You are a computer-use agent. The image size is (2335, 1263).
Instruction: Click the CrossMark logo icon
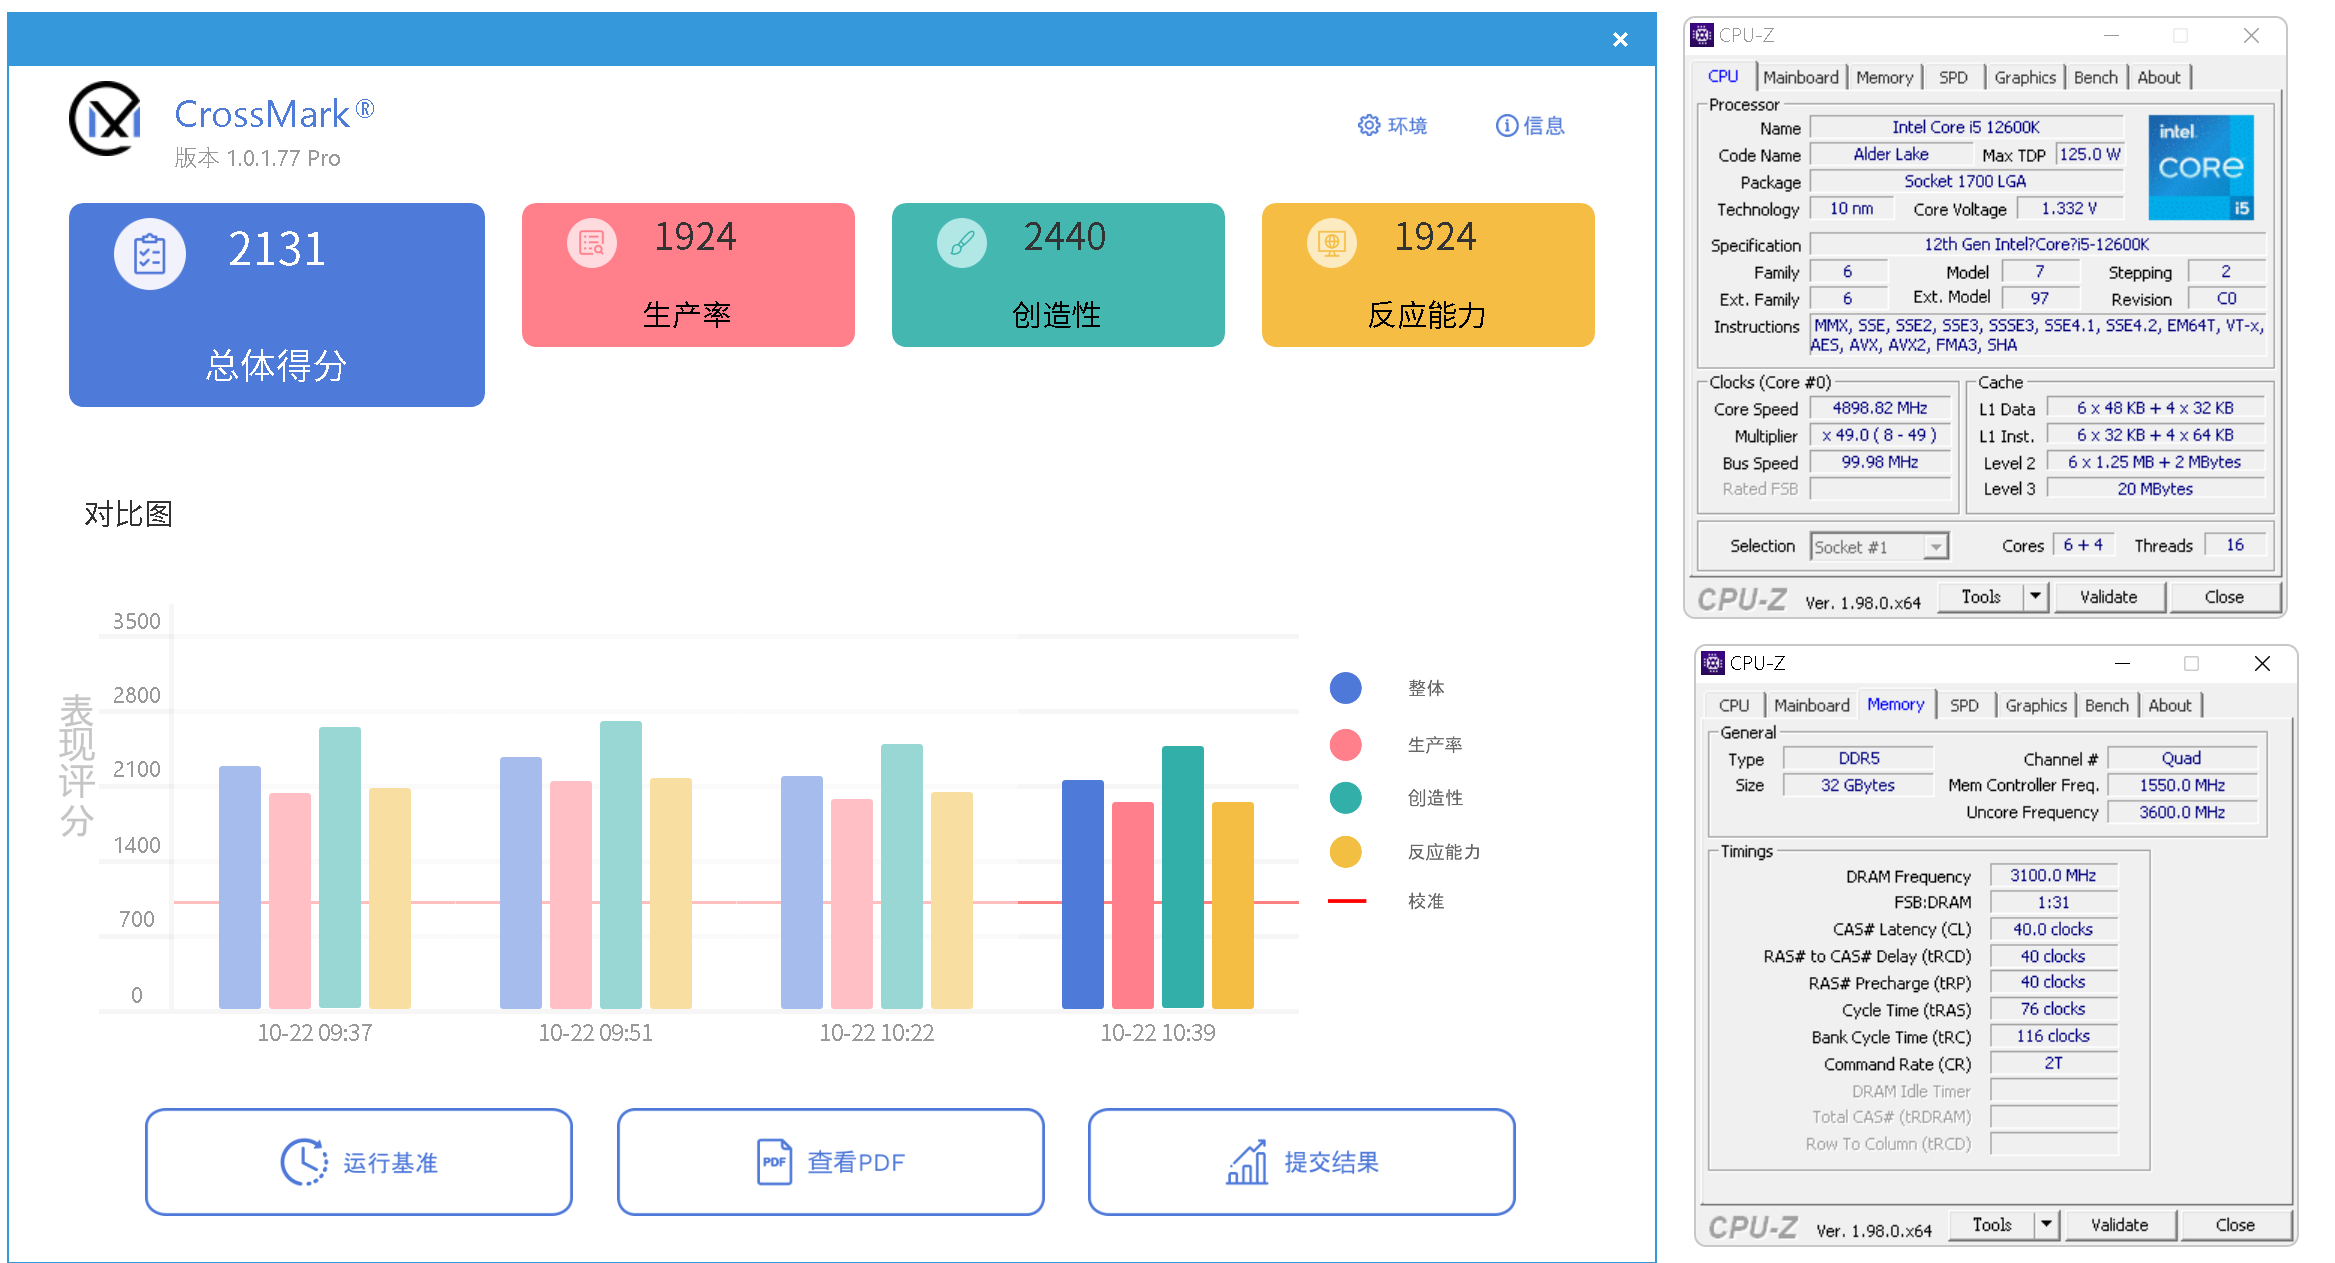coord(106,119)
